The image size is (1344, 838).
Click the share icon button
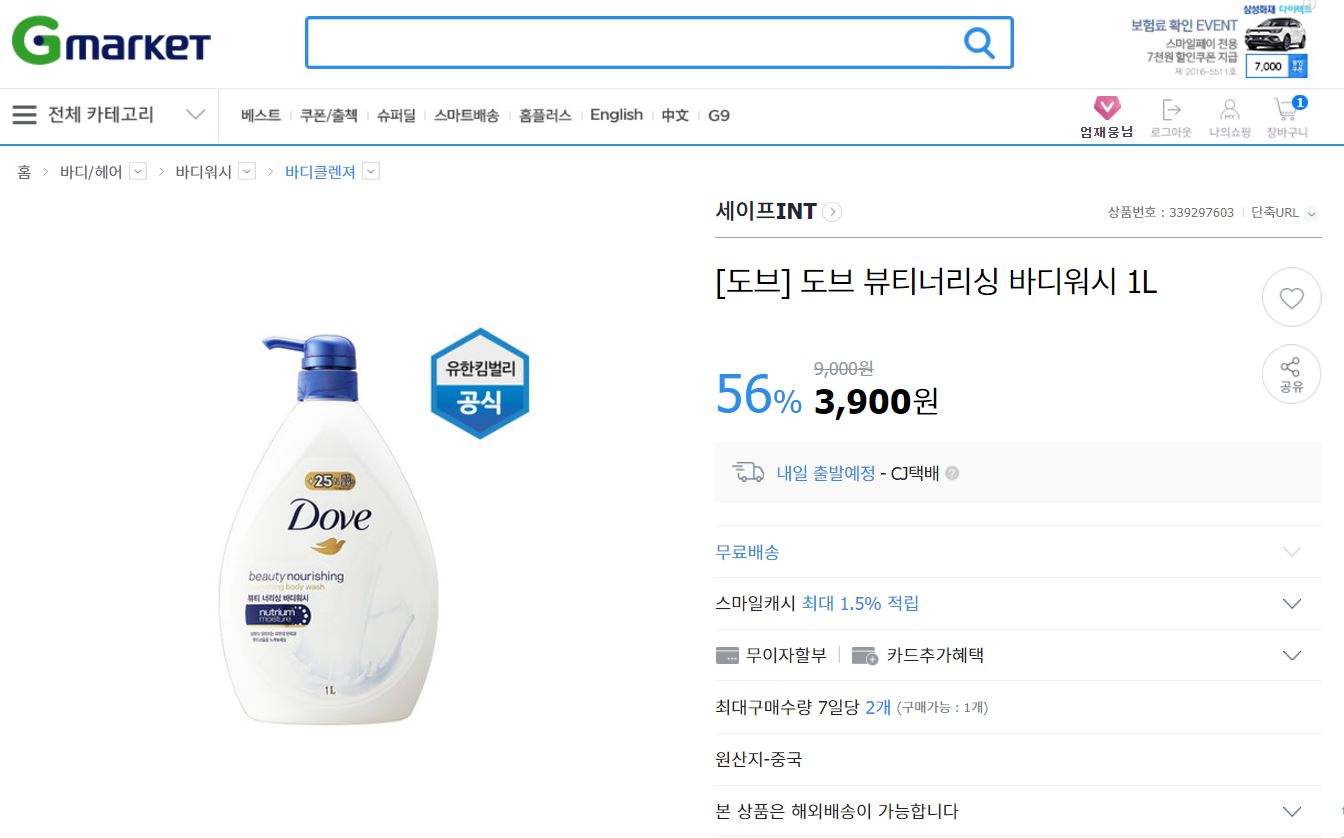[1291, 374]
